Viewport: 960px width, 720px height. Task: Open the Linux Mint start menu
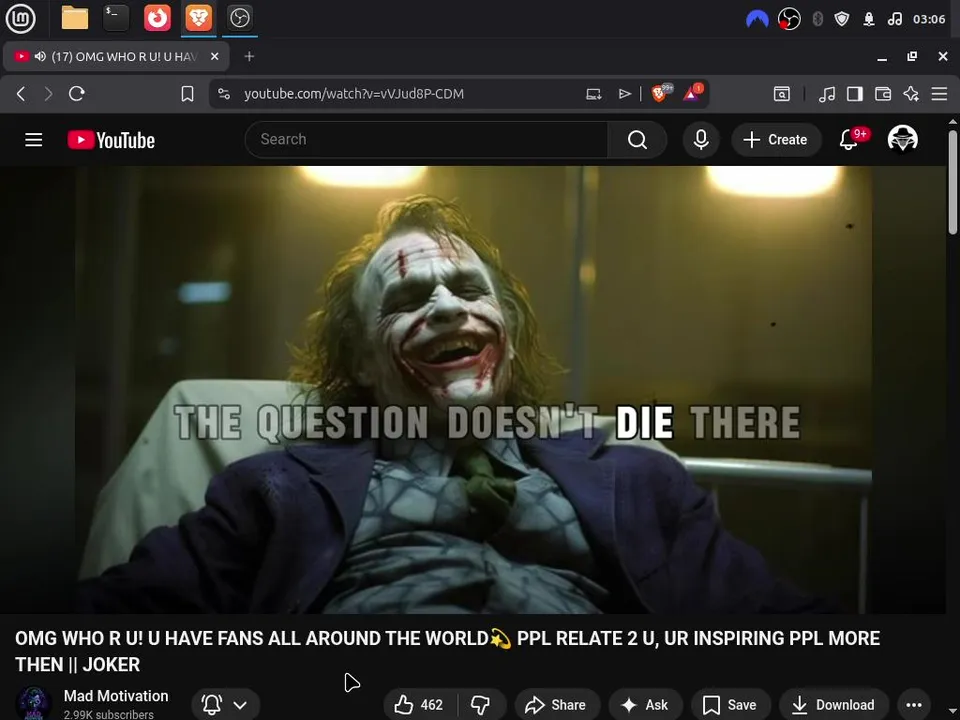(x=20, y=18)
